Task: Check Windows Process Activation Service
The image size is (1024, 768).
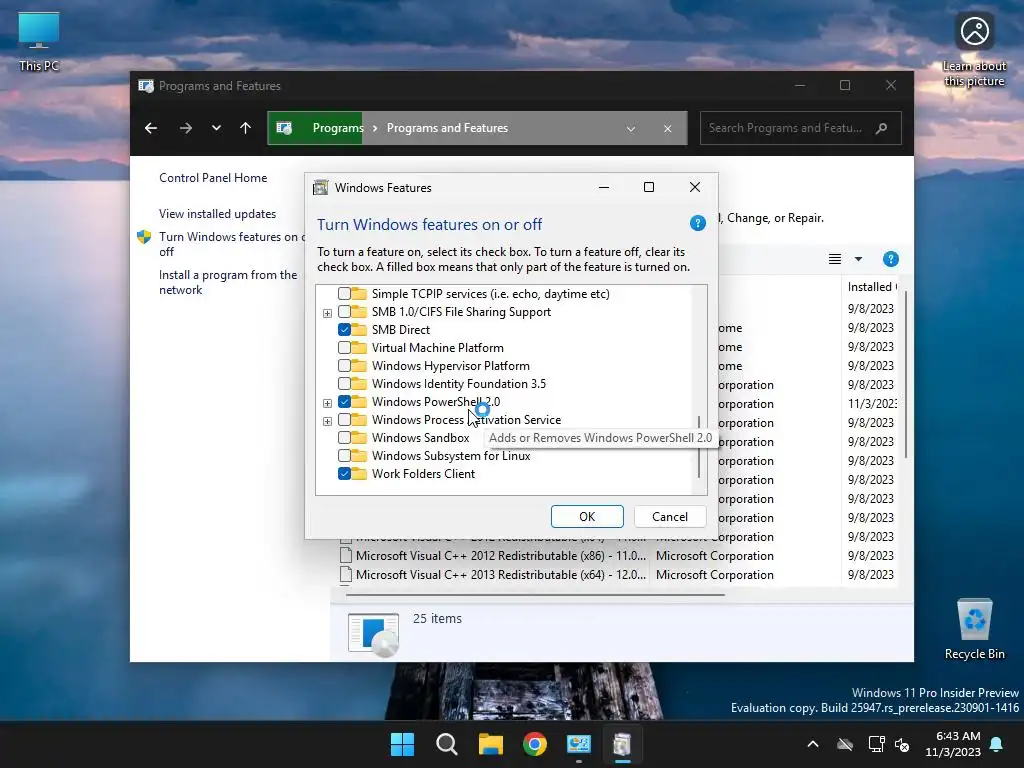Action: [x=344, y=419]
